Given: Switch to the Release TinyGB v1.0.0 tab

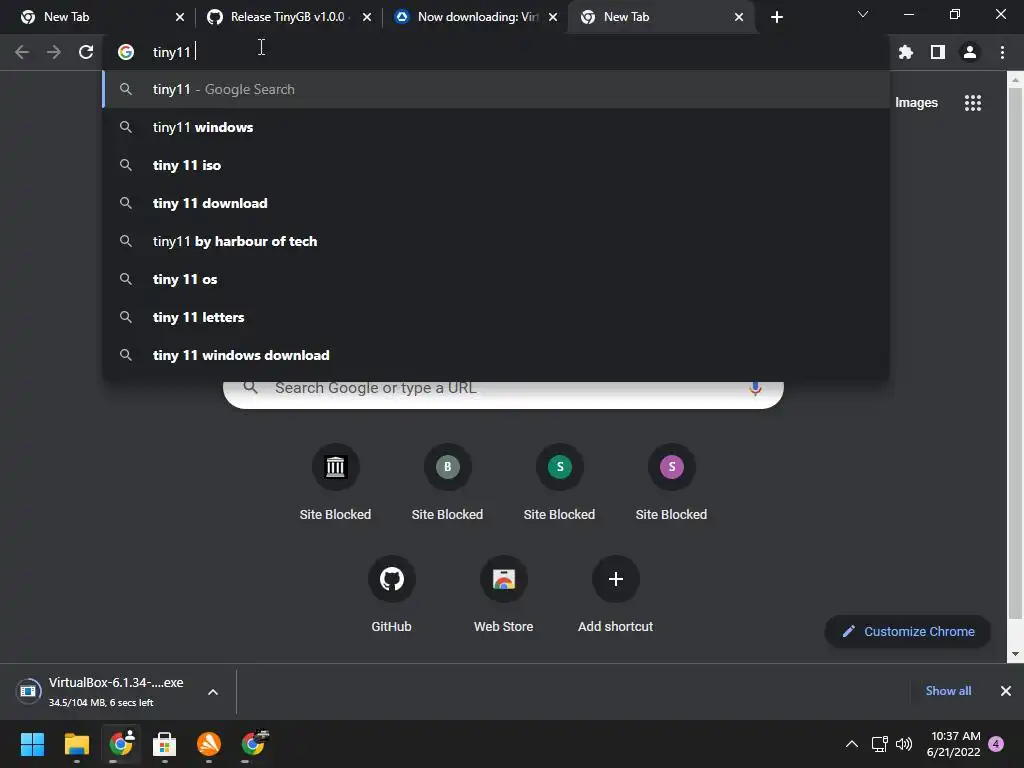Looking at the screenshot, I should click(287, 17).
